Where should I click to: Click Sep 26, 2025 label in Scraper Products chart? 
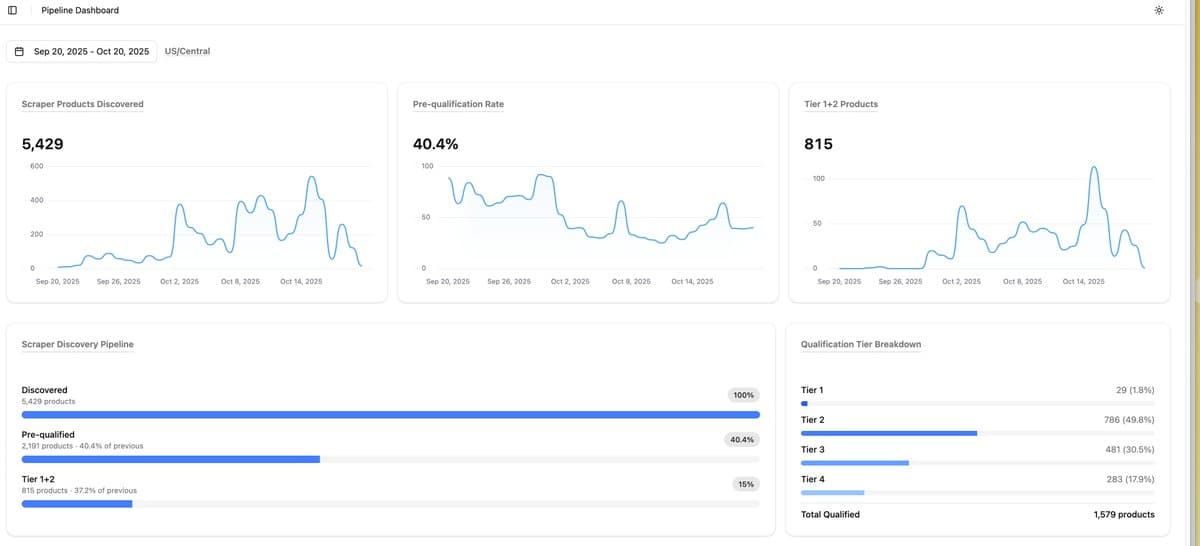(x=117, y=282)
